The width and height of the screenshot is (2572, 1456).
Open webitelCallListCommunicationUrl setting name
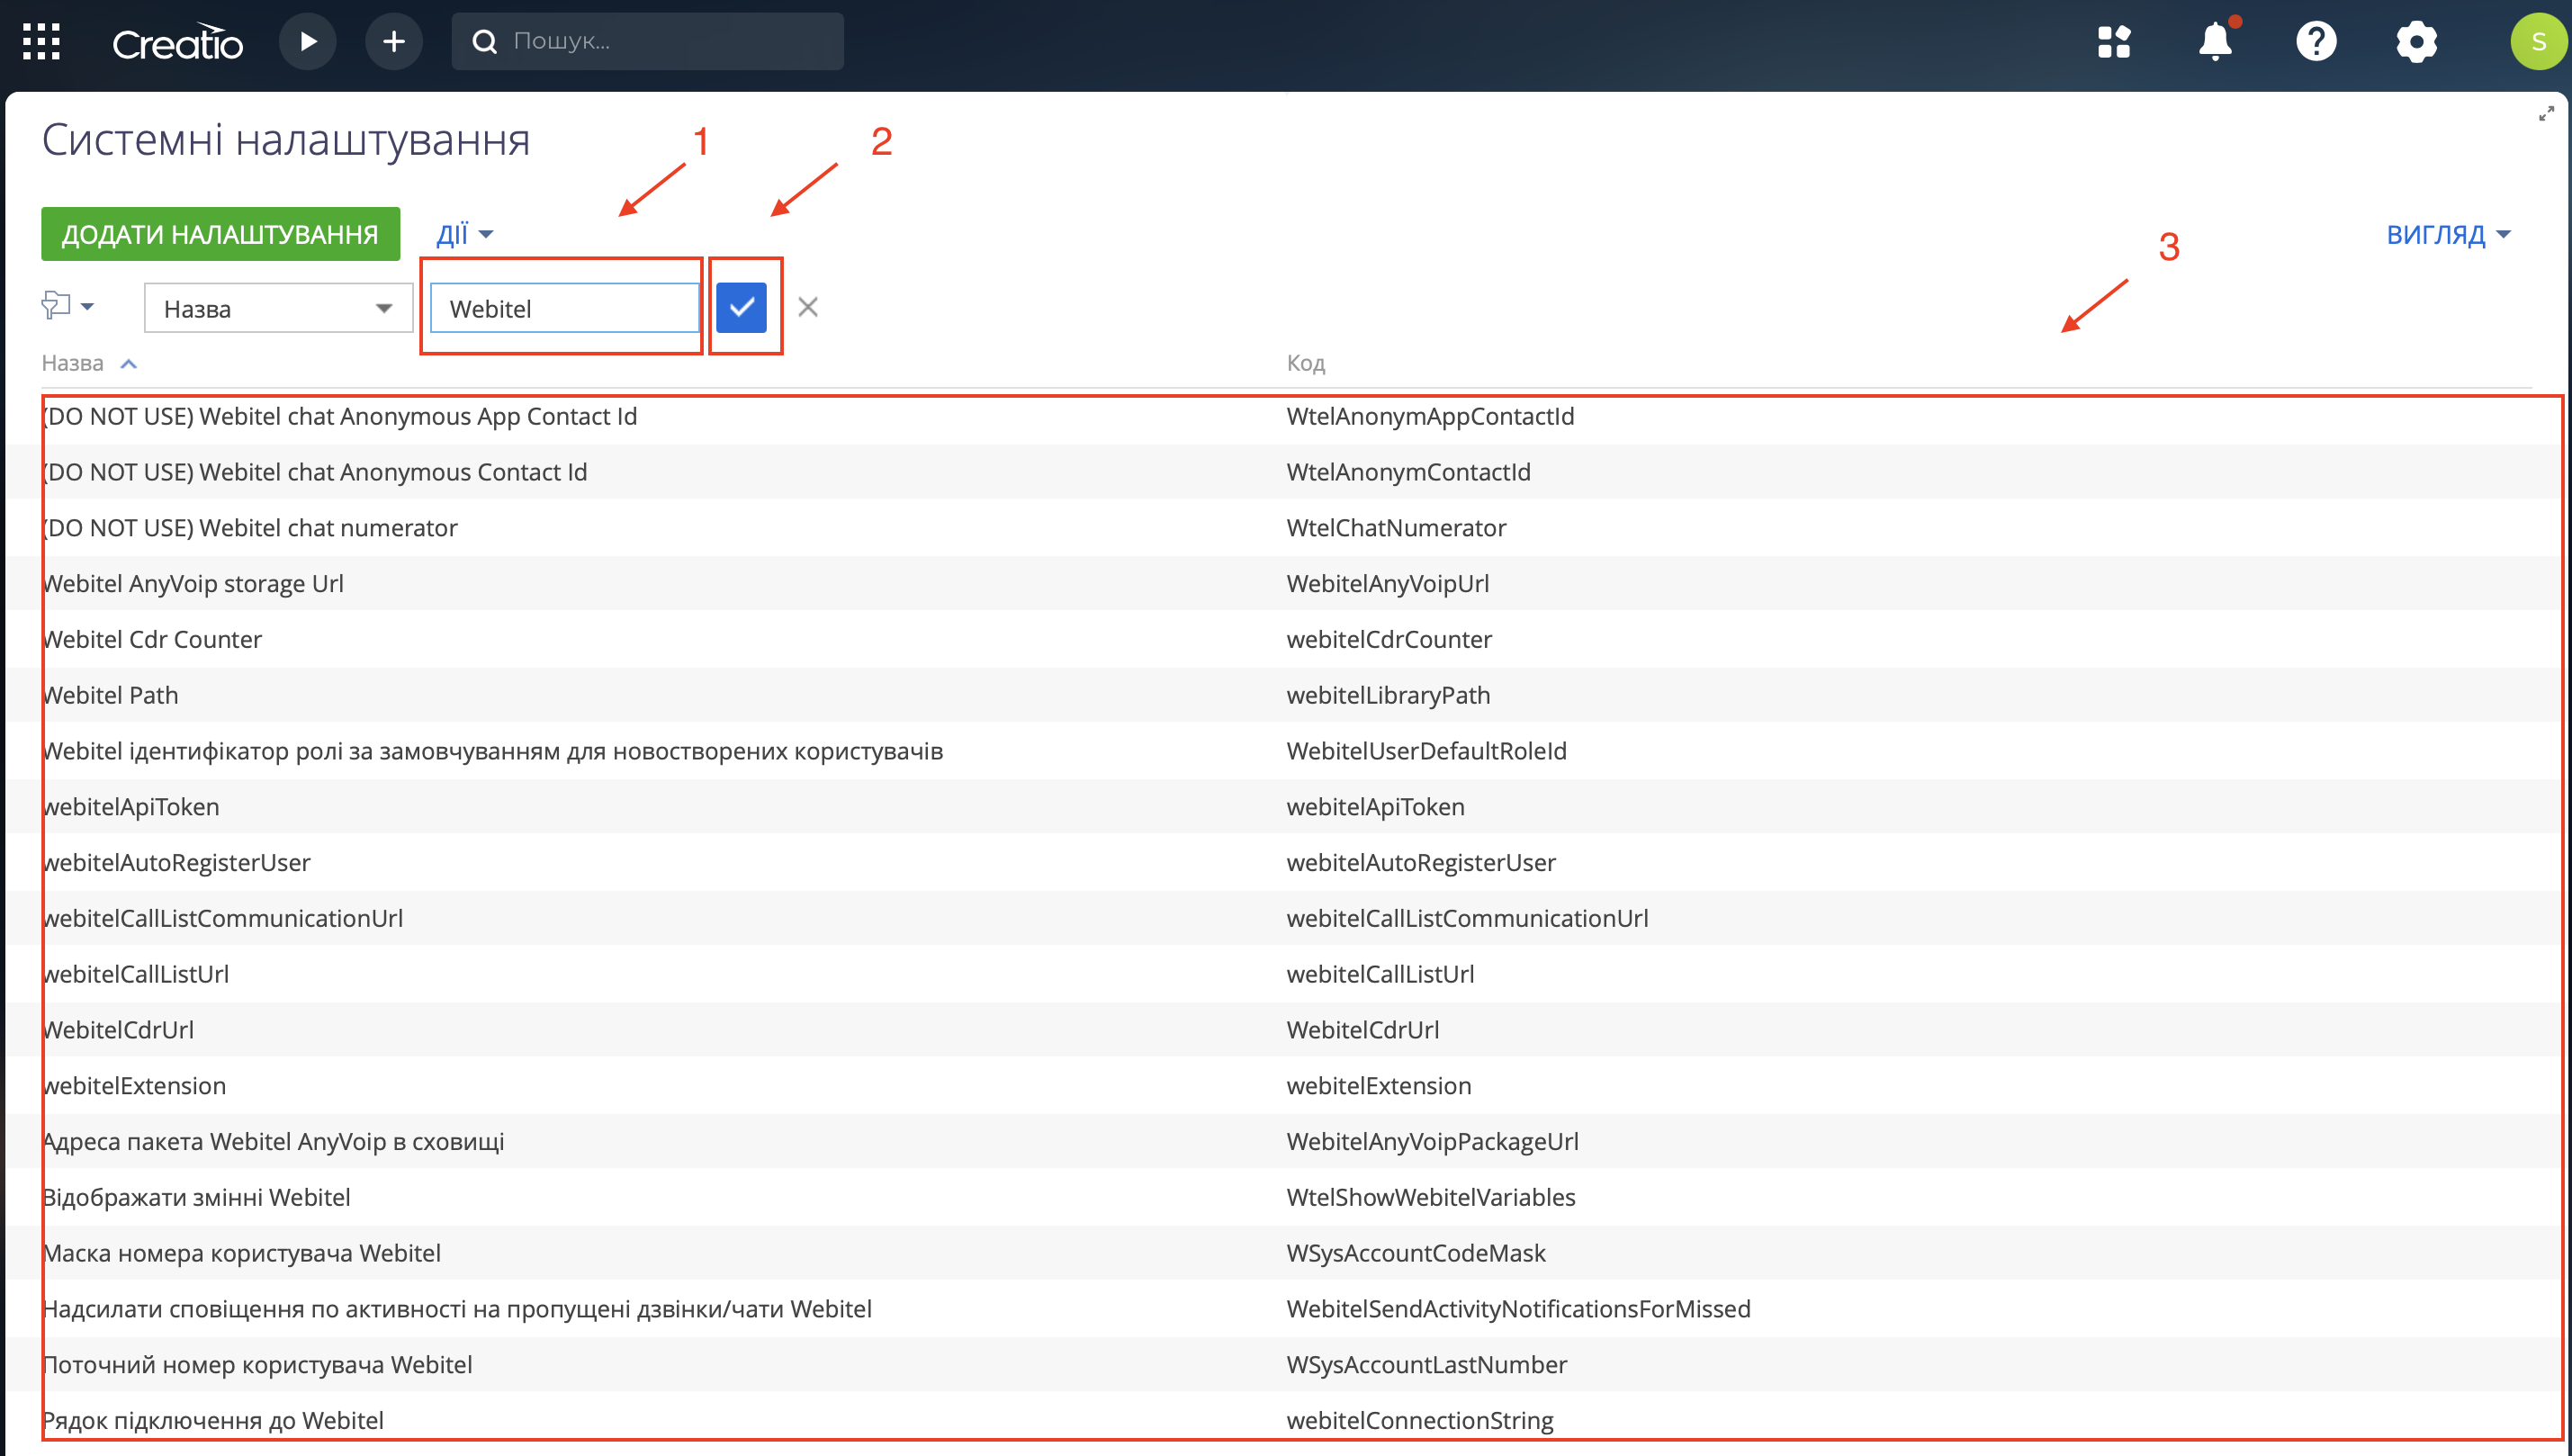pyautogui.click(x=223, y=919)
